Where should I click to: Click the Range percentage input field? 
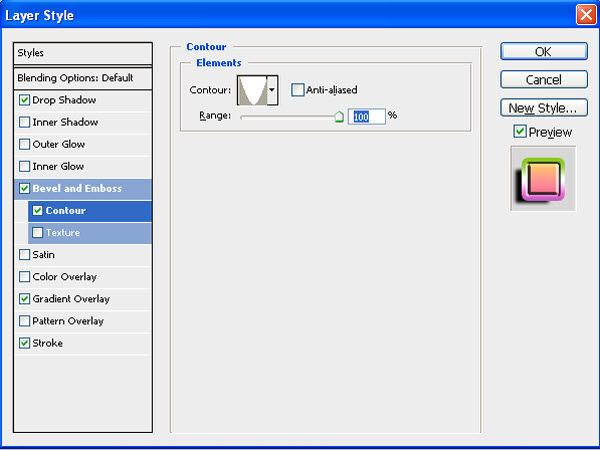[365, 116]
